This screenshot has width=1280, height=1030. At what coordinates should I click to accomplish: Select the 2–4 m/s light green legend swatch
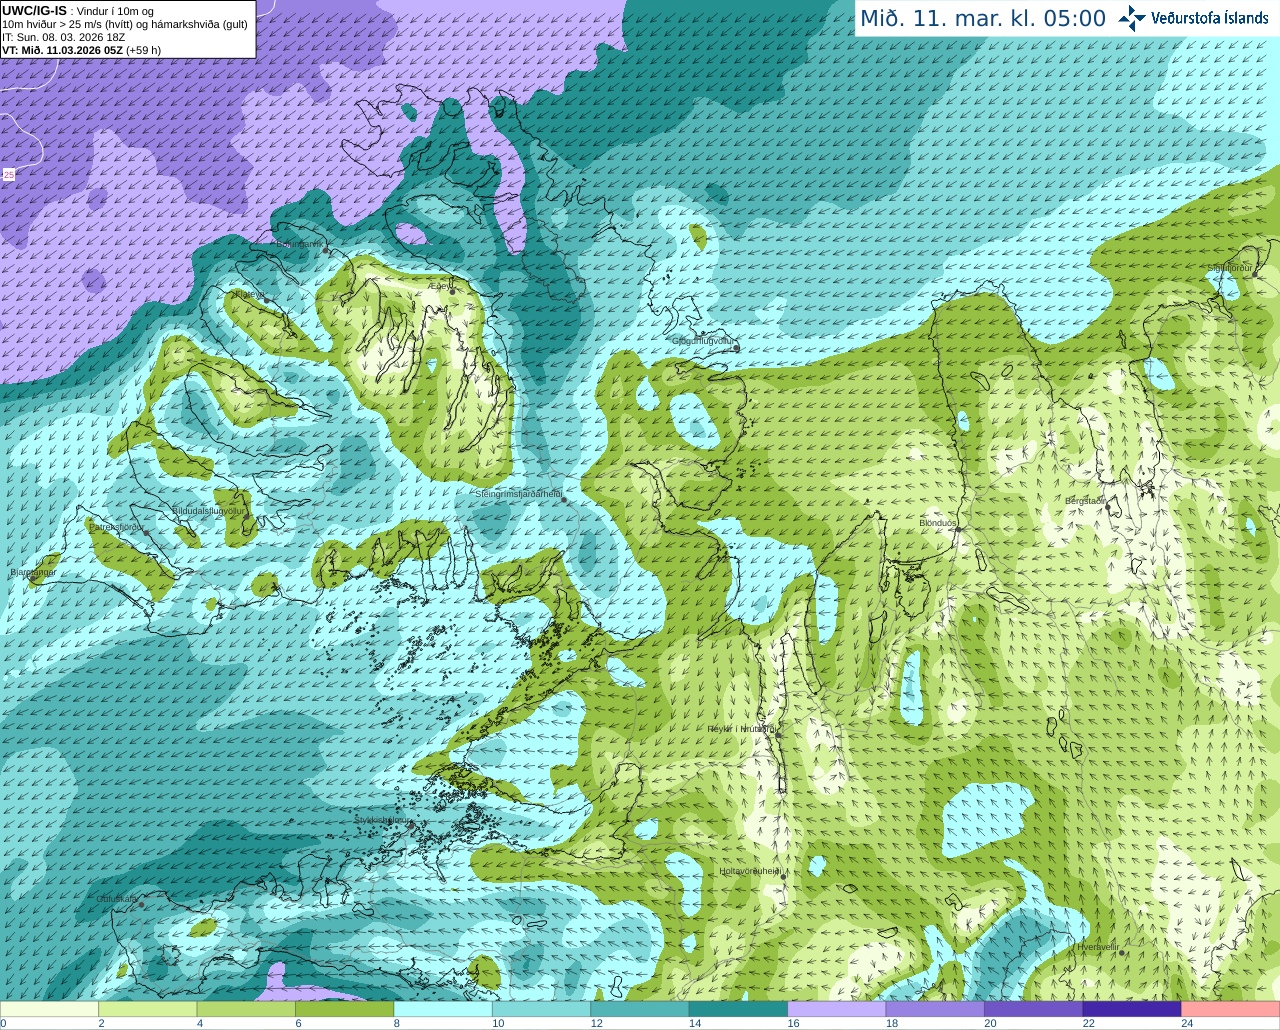click(x=148, y=1009)
